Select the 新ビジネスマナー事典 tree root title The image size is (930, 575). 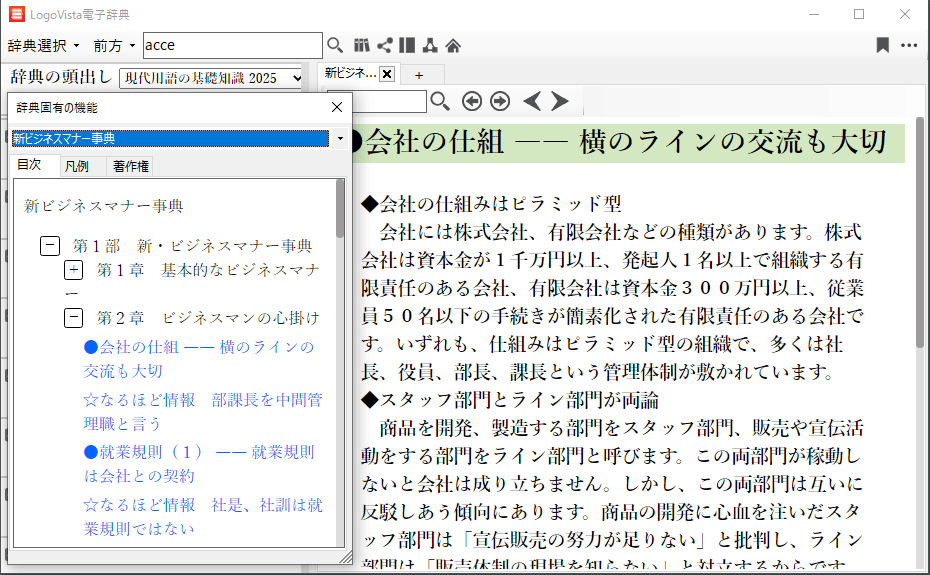point(103,206)
